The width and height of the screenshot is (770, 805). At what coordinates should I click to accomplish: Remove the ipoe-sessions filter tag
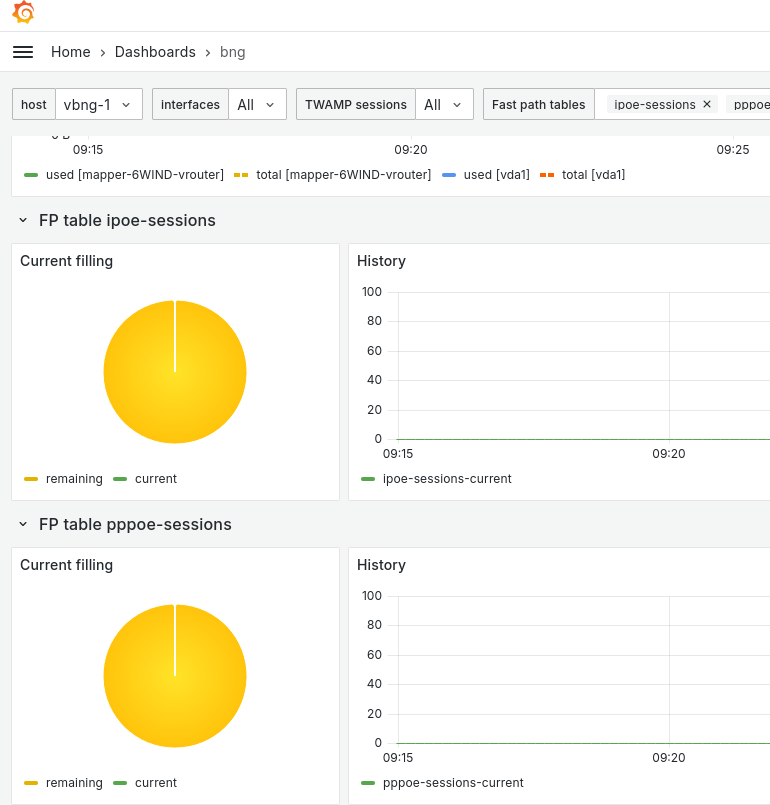click(707, 104)
